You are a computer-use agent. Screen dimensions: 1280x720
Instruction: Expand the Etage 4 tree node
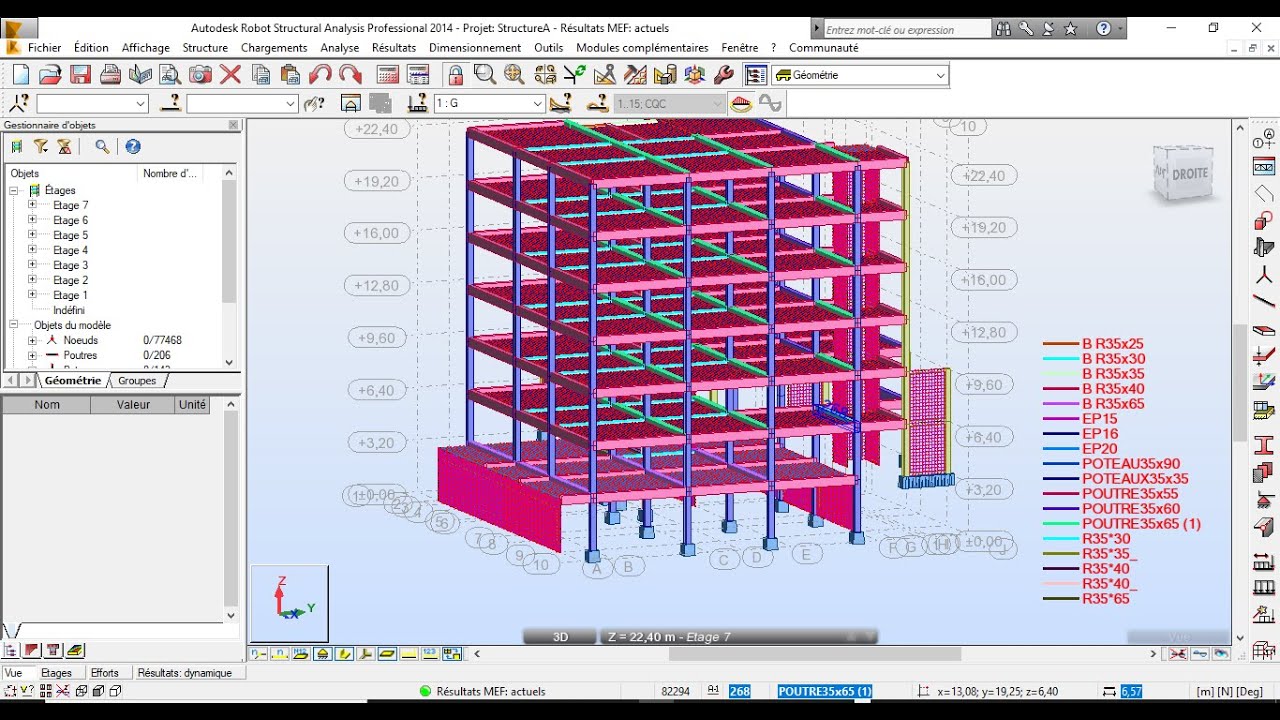pos(32,250)
